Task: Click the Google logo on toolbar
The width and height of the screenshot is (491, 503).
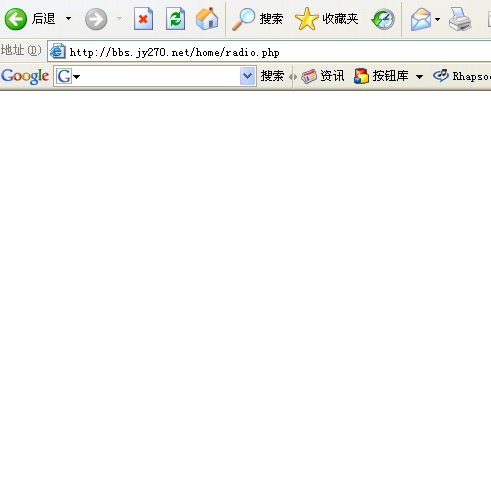Action: point(25,76)
